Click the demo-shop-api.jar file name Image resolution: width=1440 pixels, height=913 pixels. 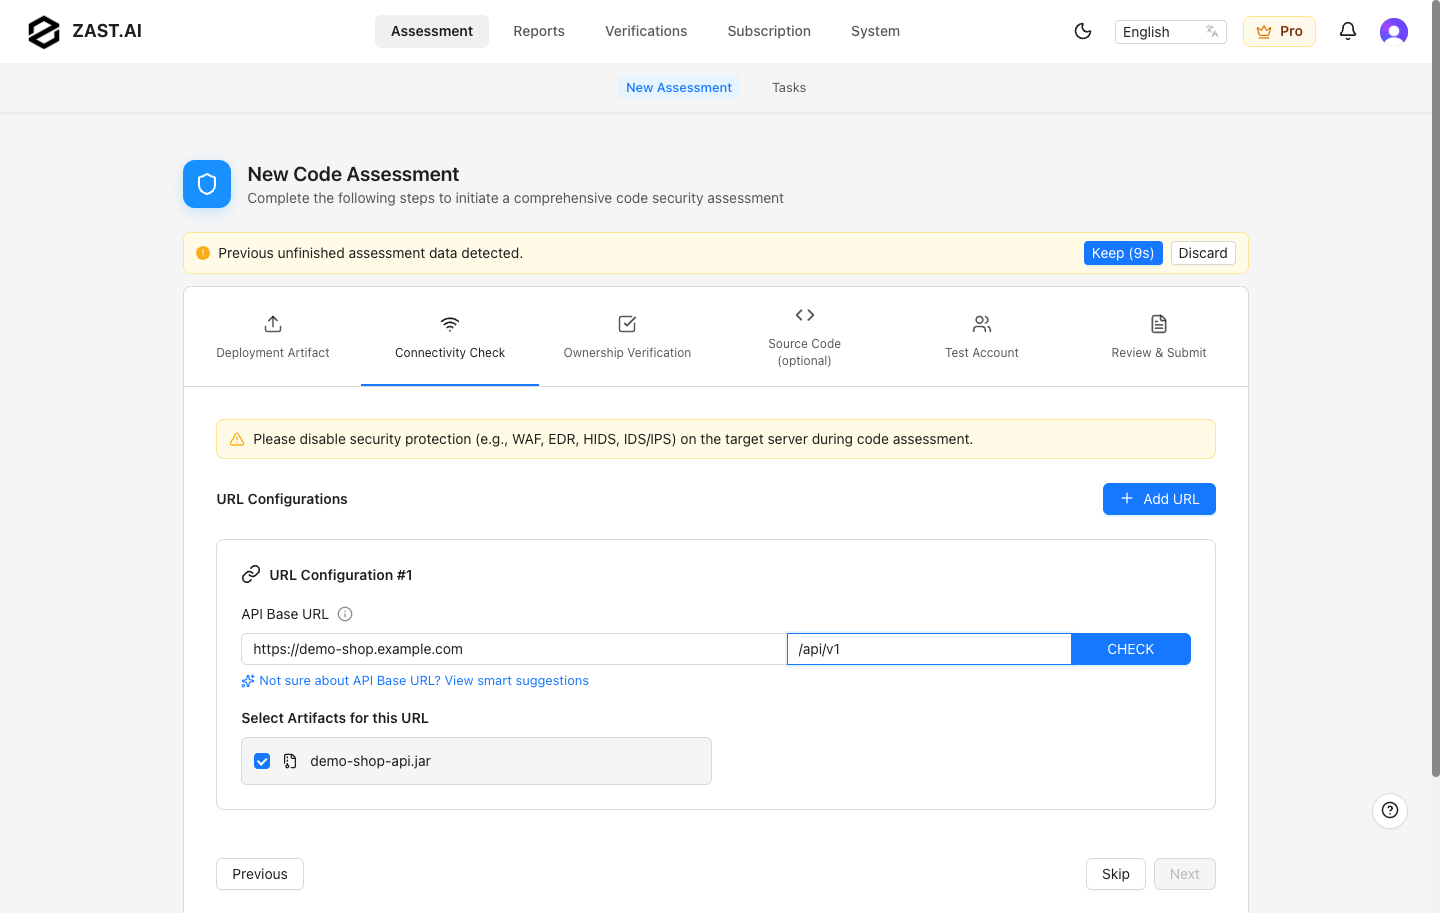point(370,761)
